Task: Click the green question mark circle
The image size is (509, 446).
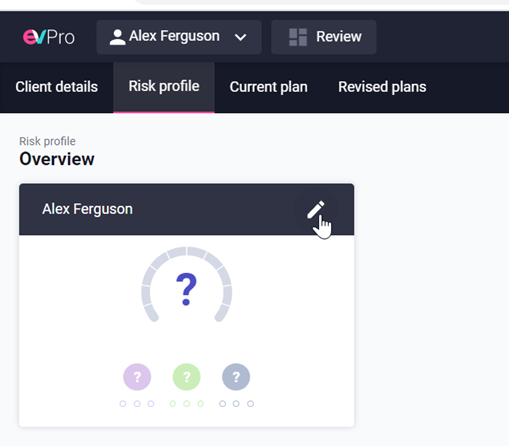Action: [187, 377]
